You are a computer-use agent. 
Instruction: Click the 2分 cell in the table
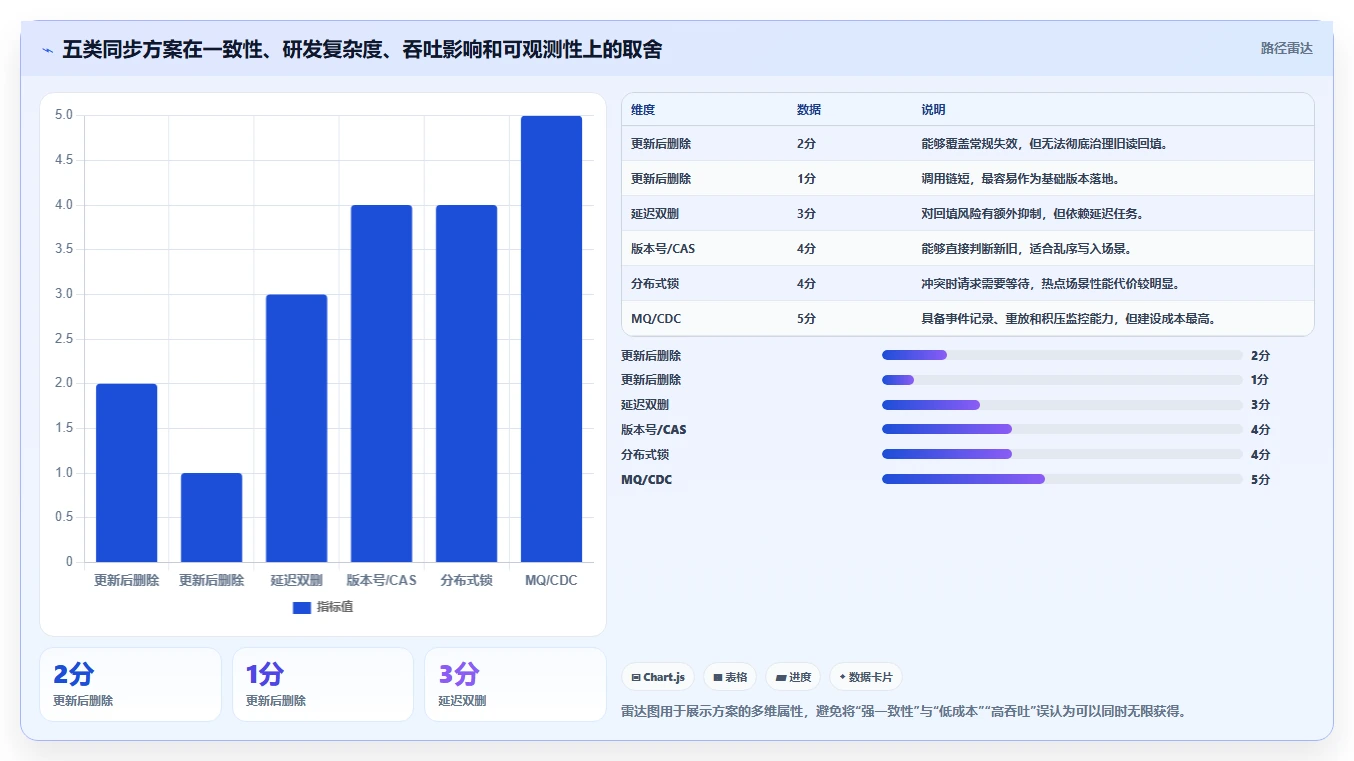pos(806,144)
